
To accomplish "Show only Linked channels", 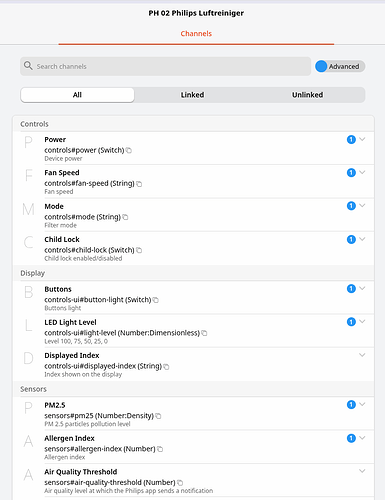I will [x=192, y=95].
